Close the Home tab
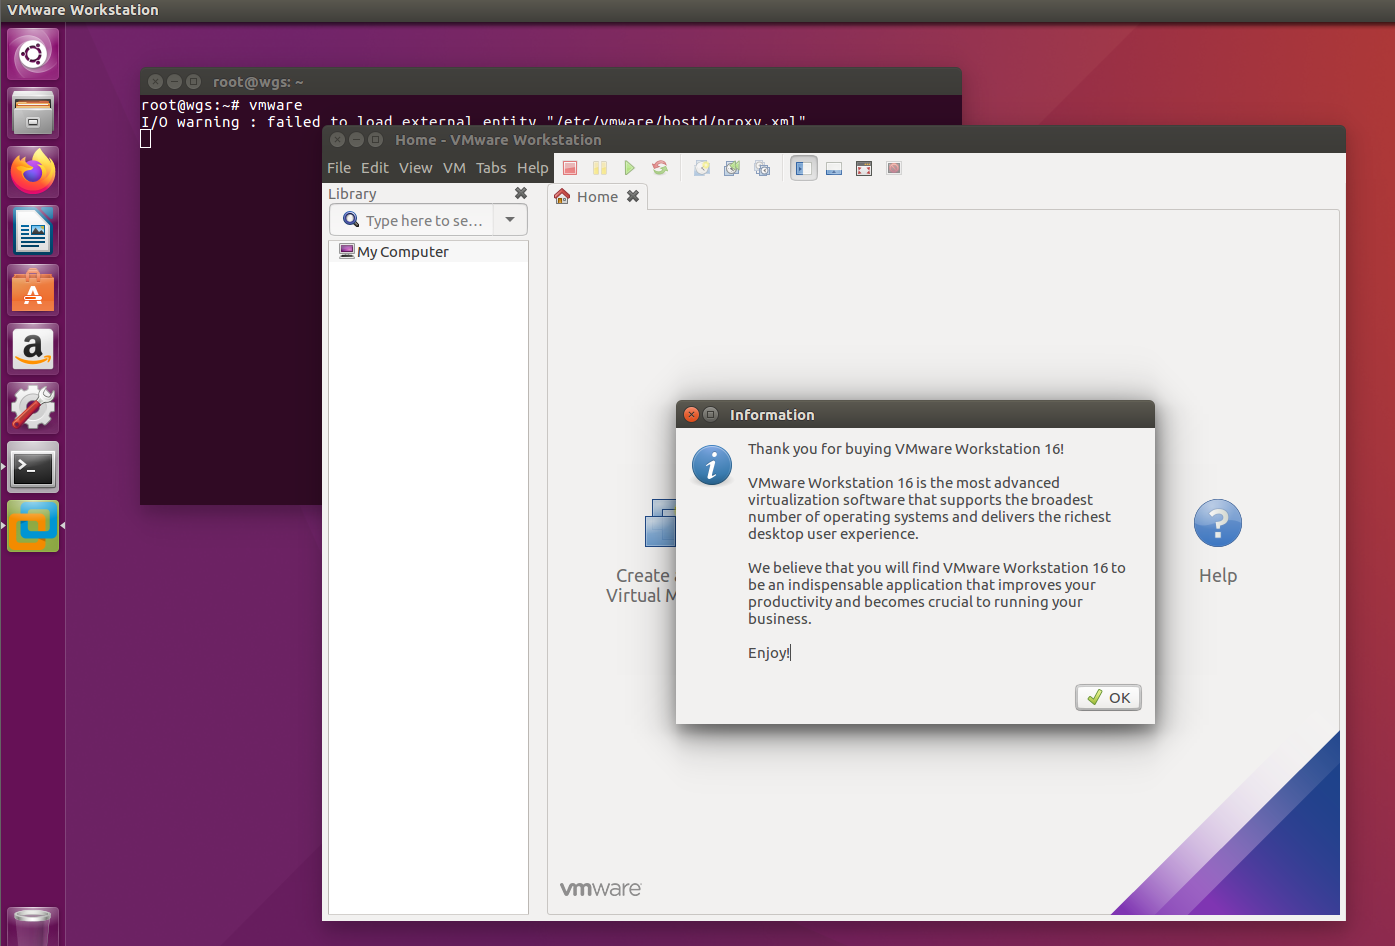This screenshot has height=946, width=1395. pyautogui.click(x=633, y=197)
